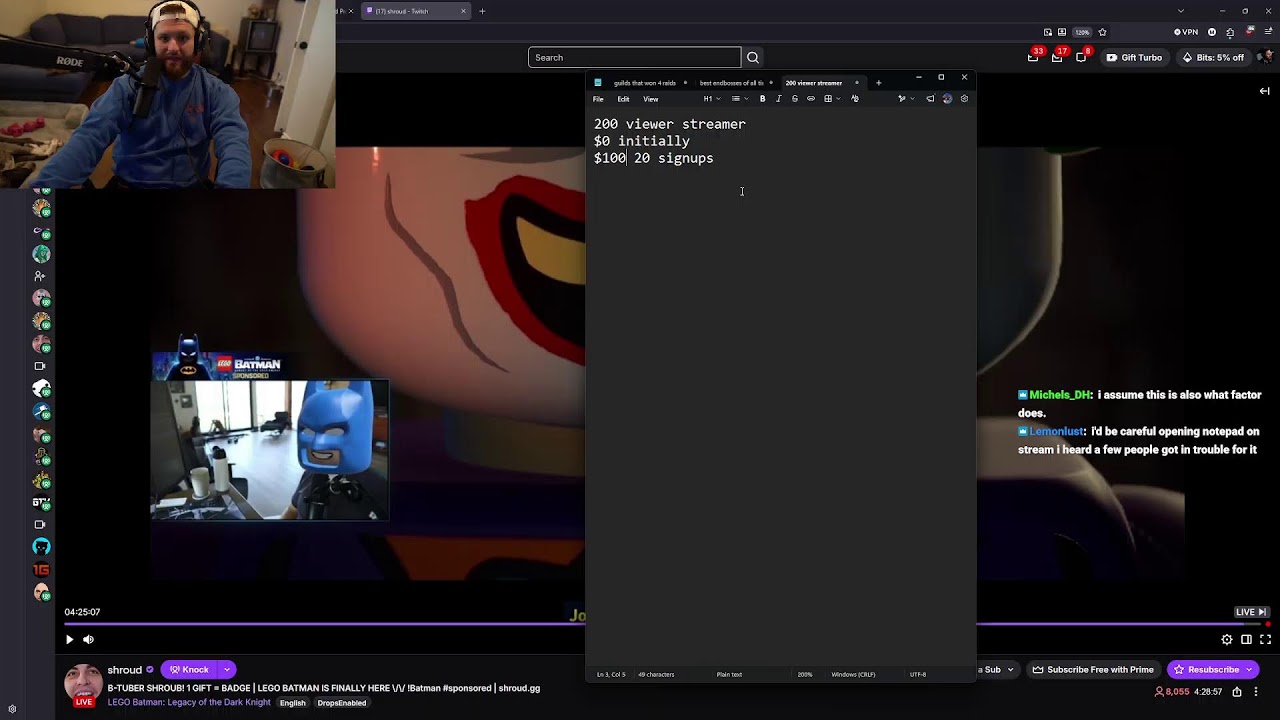Open Twitch Prime loot icon with 33 badge
This screenshot has height=720, width=1280.
1034,57
